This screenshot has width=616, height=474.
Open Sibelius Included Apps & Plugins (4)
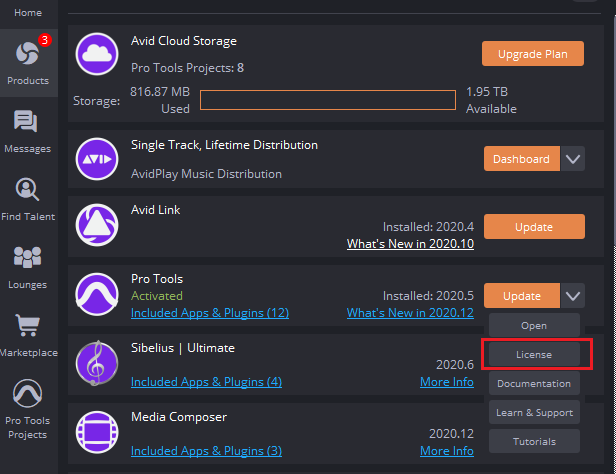coord(206,382)
